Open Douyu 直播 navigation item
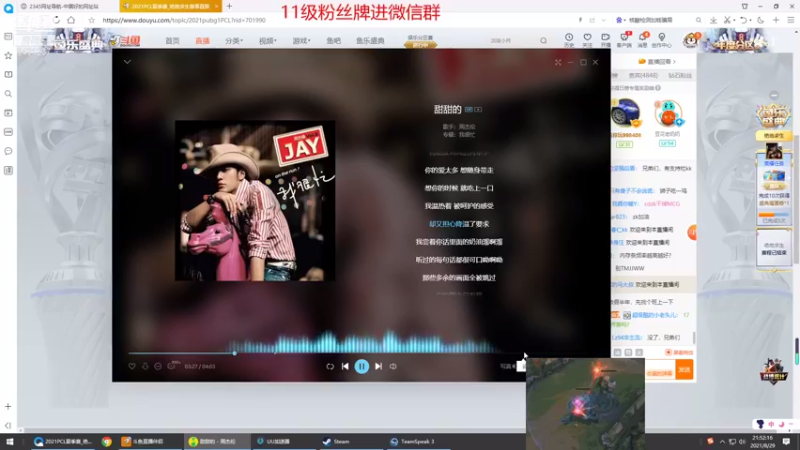The height and width of the screenshot is (450, 800). (x=203, y=41)
